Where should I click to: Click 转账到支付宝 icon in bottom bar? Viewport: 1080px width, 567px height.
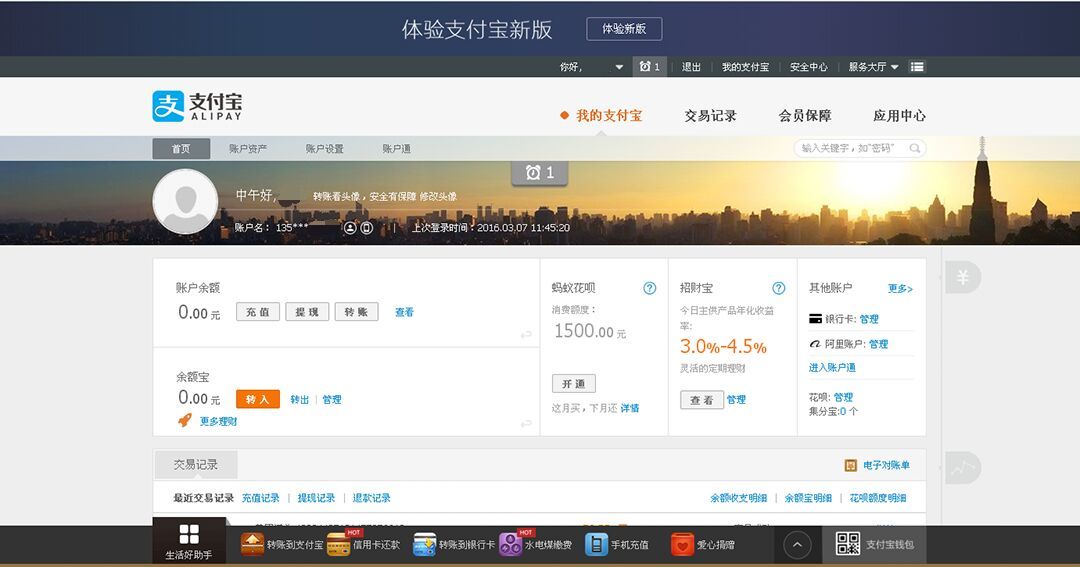click(252, 544)
